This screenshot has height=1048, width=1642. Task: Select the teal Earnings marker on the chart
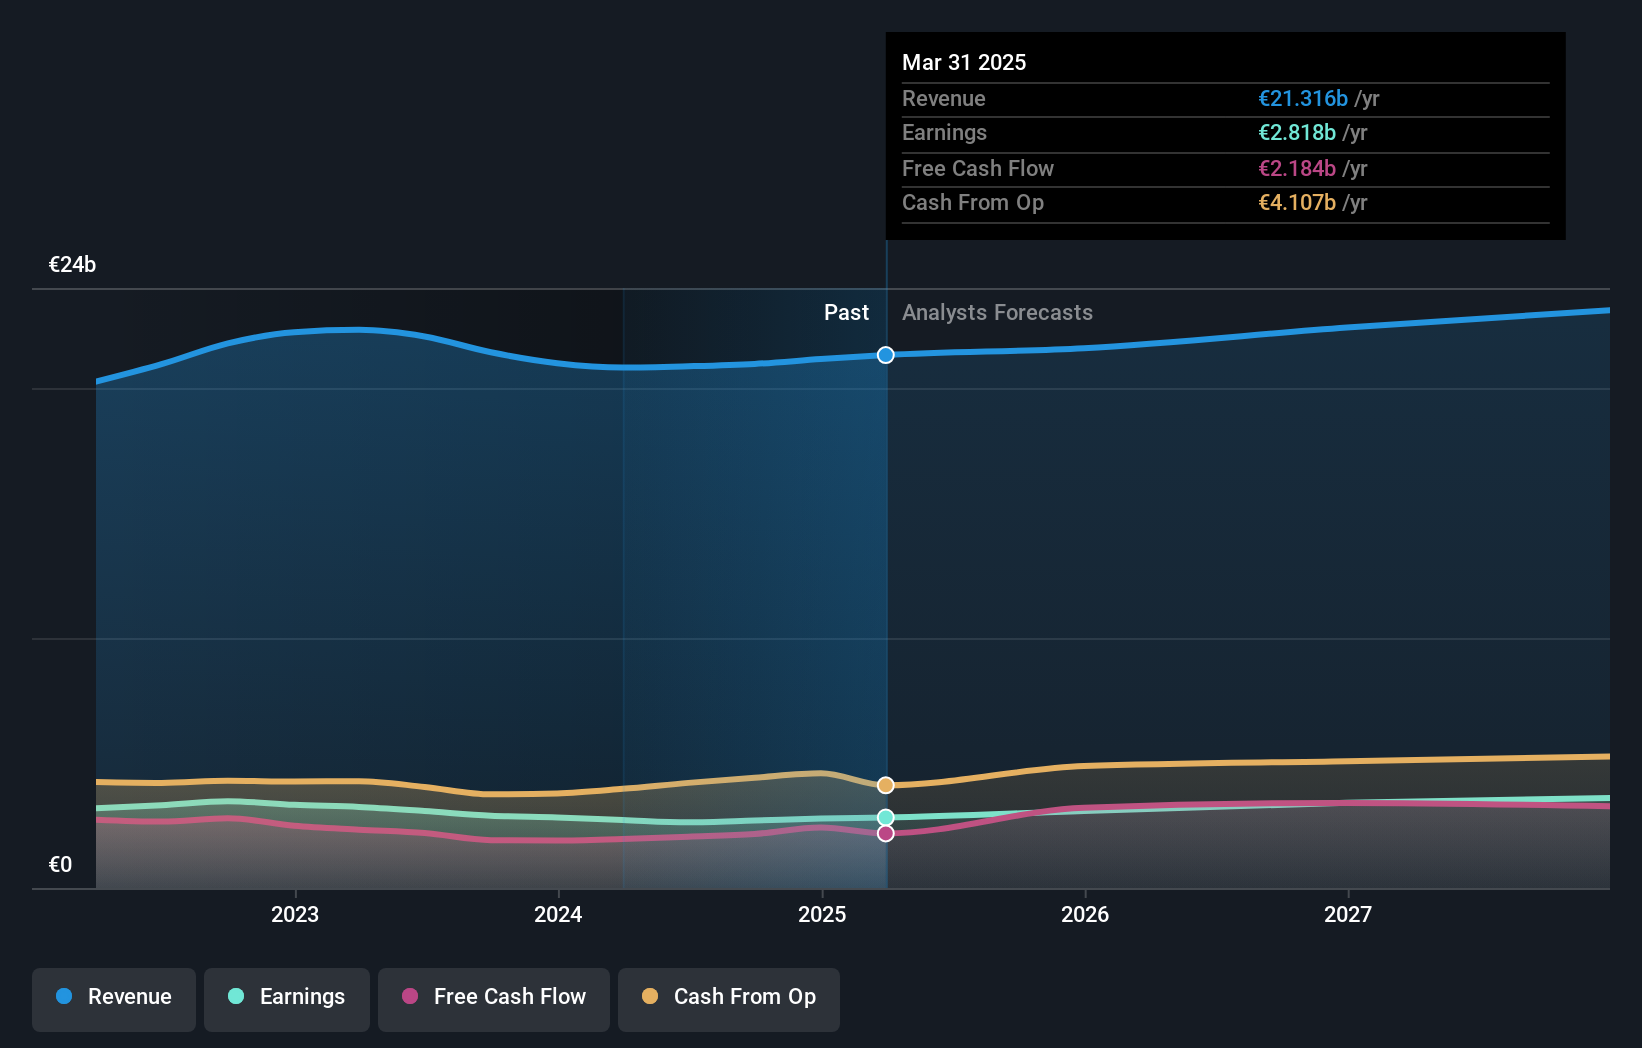[x=885, y=817]
